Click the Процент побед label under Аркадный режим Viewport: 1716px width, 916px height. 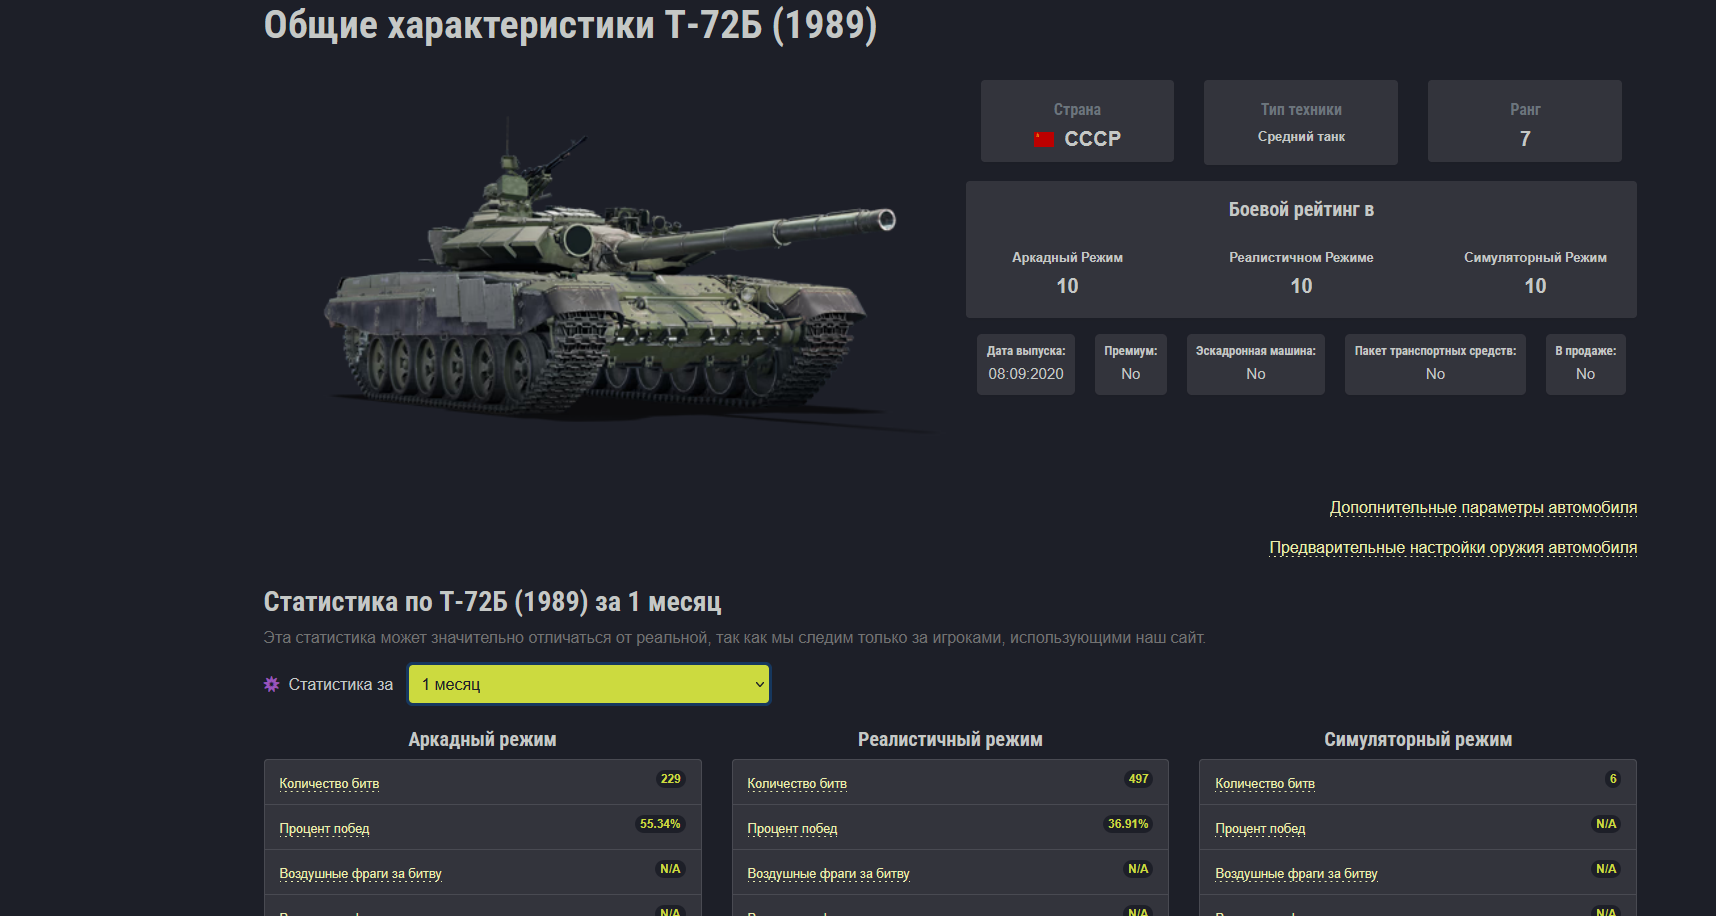pos(324,828)
